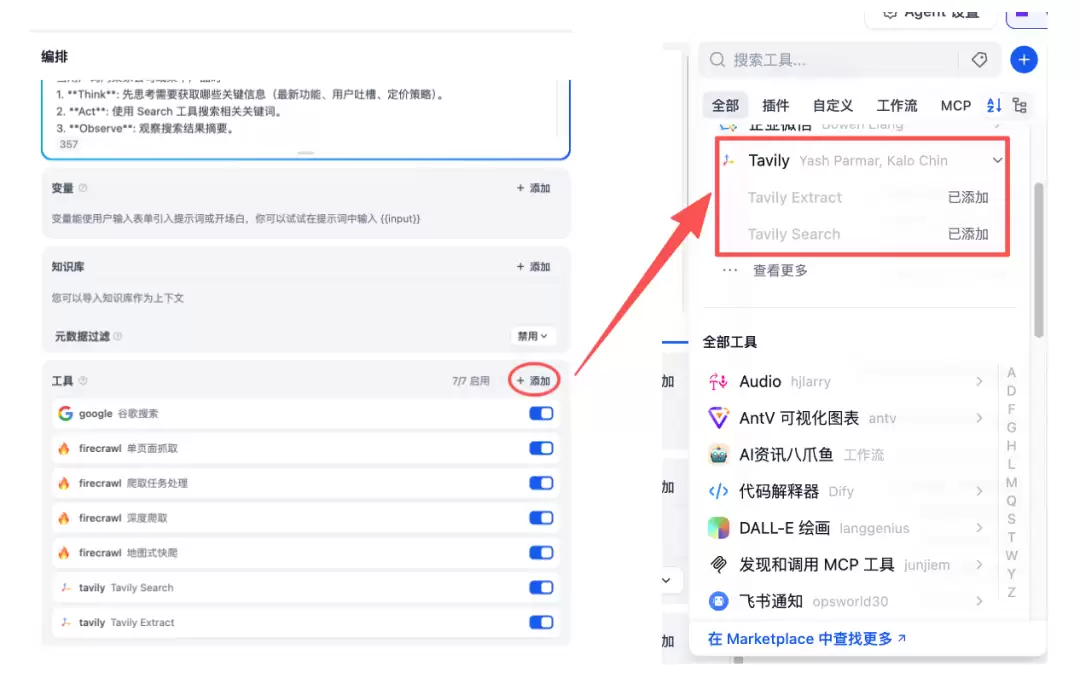1080x684 pixels.
Task: Click the Audio tool icon
Action: pyautogui.click(x=718, y=382)
